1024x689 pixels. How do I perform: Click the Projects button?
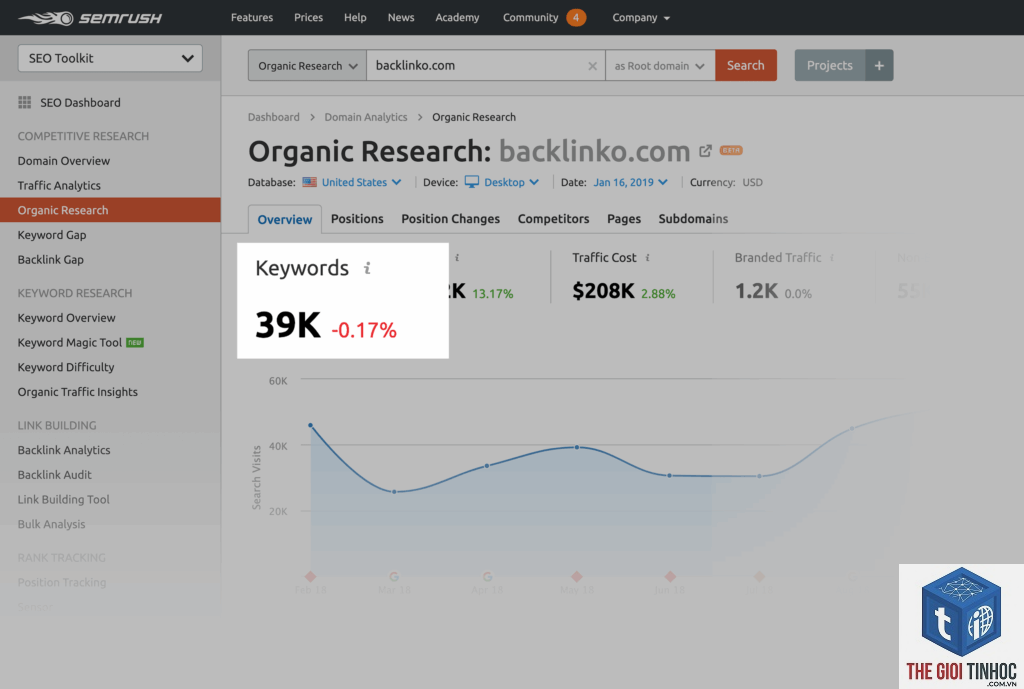point(829,65)
